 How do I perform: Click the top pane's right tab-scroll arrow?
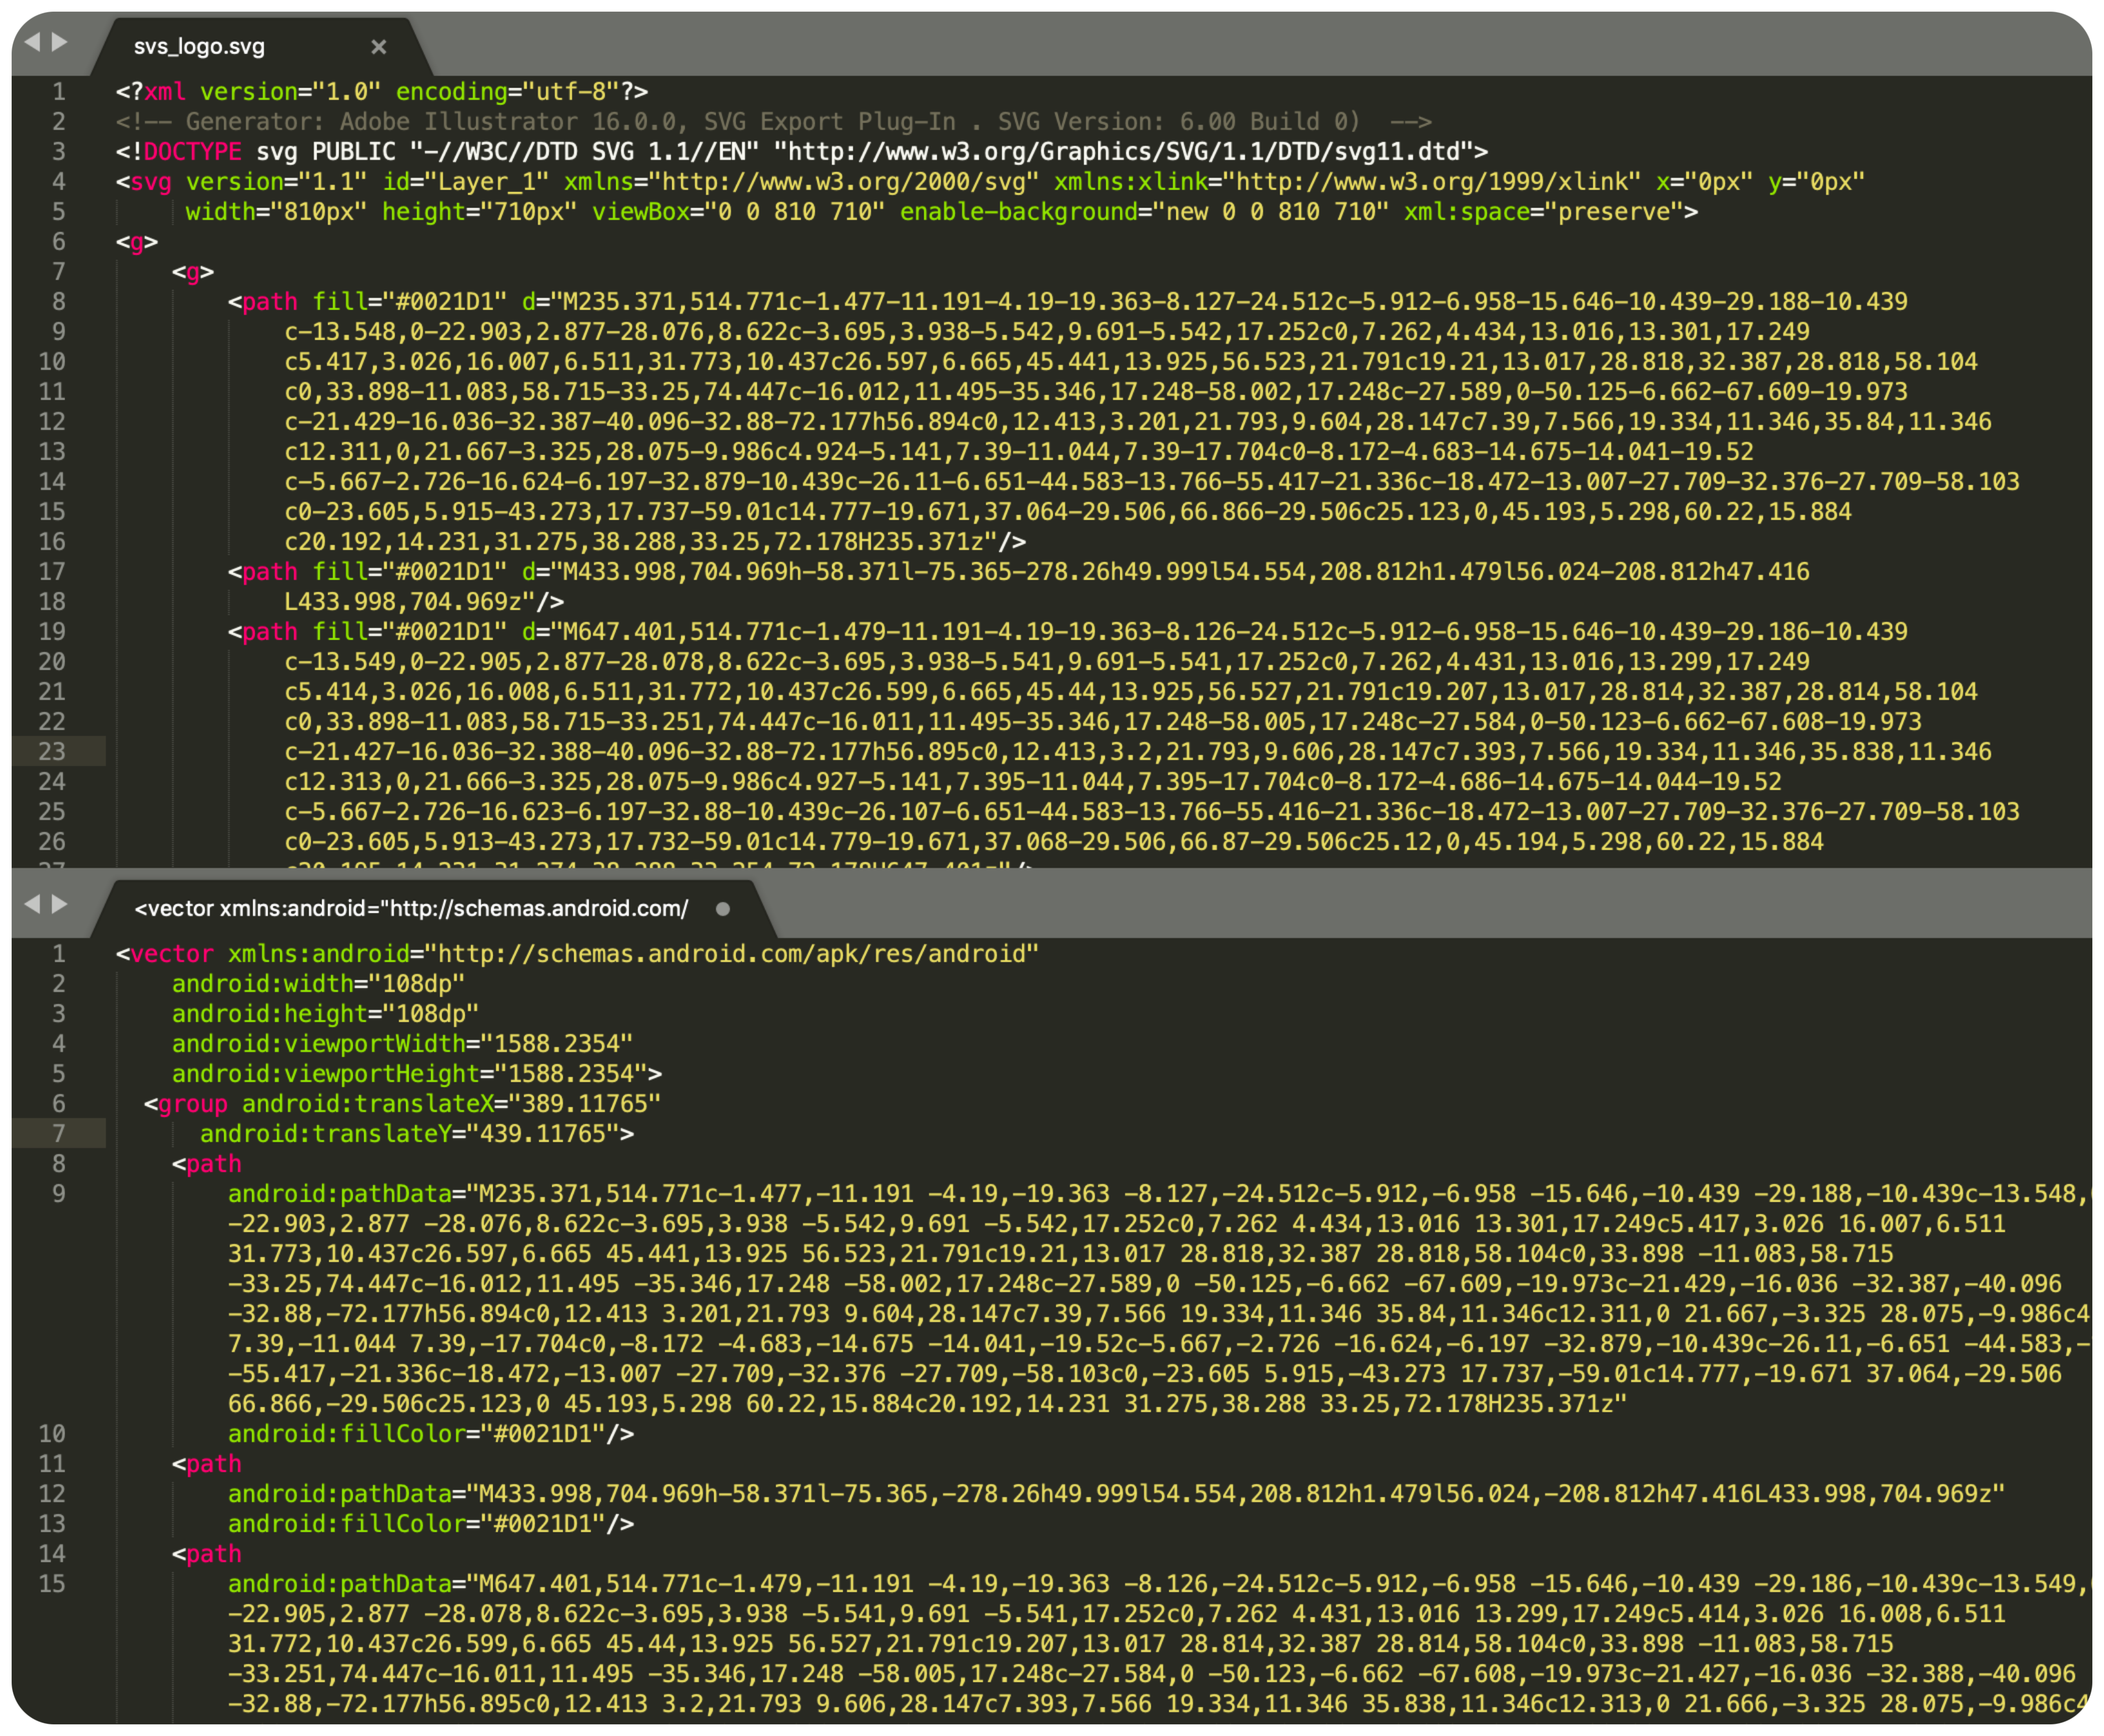tap(60, 42)
